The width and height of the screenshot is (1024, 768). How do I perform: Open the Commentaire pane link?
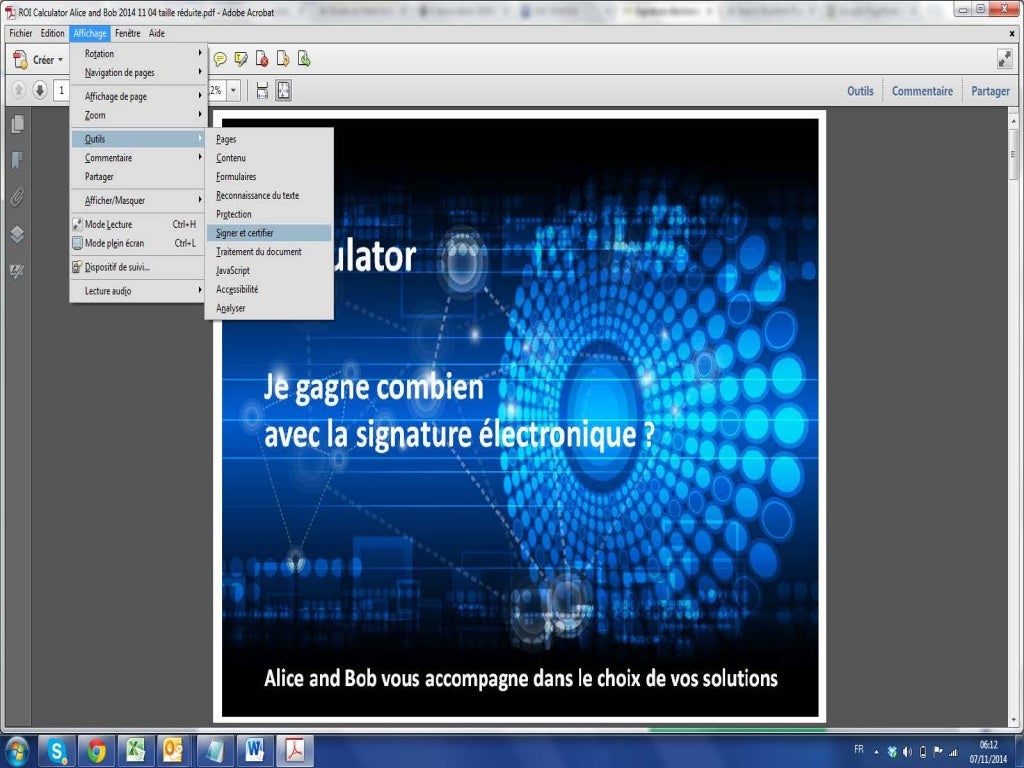tap(922, 91)
